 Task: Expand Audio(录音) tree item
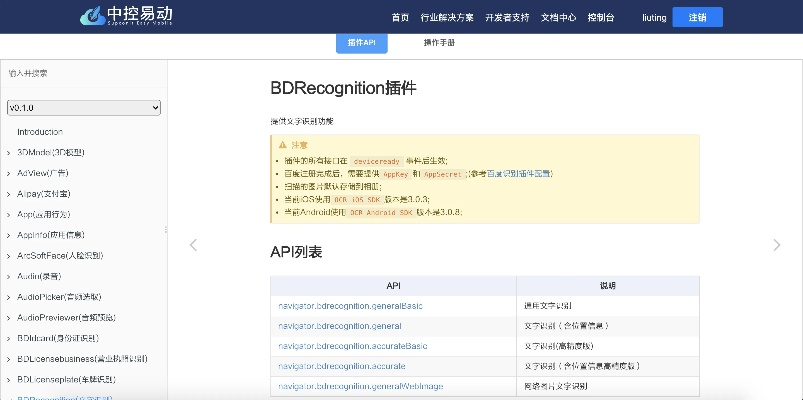(8, 277)
